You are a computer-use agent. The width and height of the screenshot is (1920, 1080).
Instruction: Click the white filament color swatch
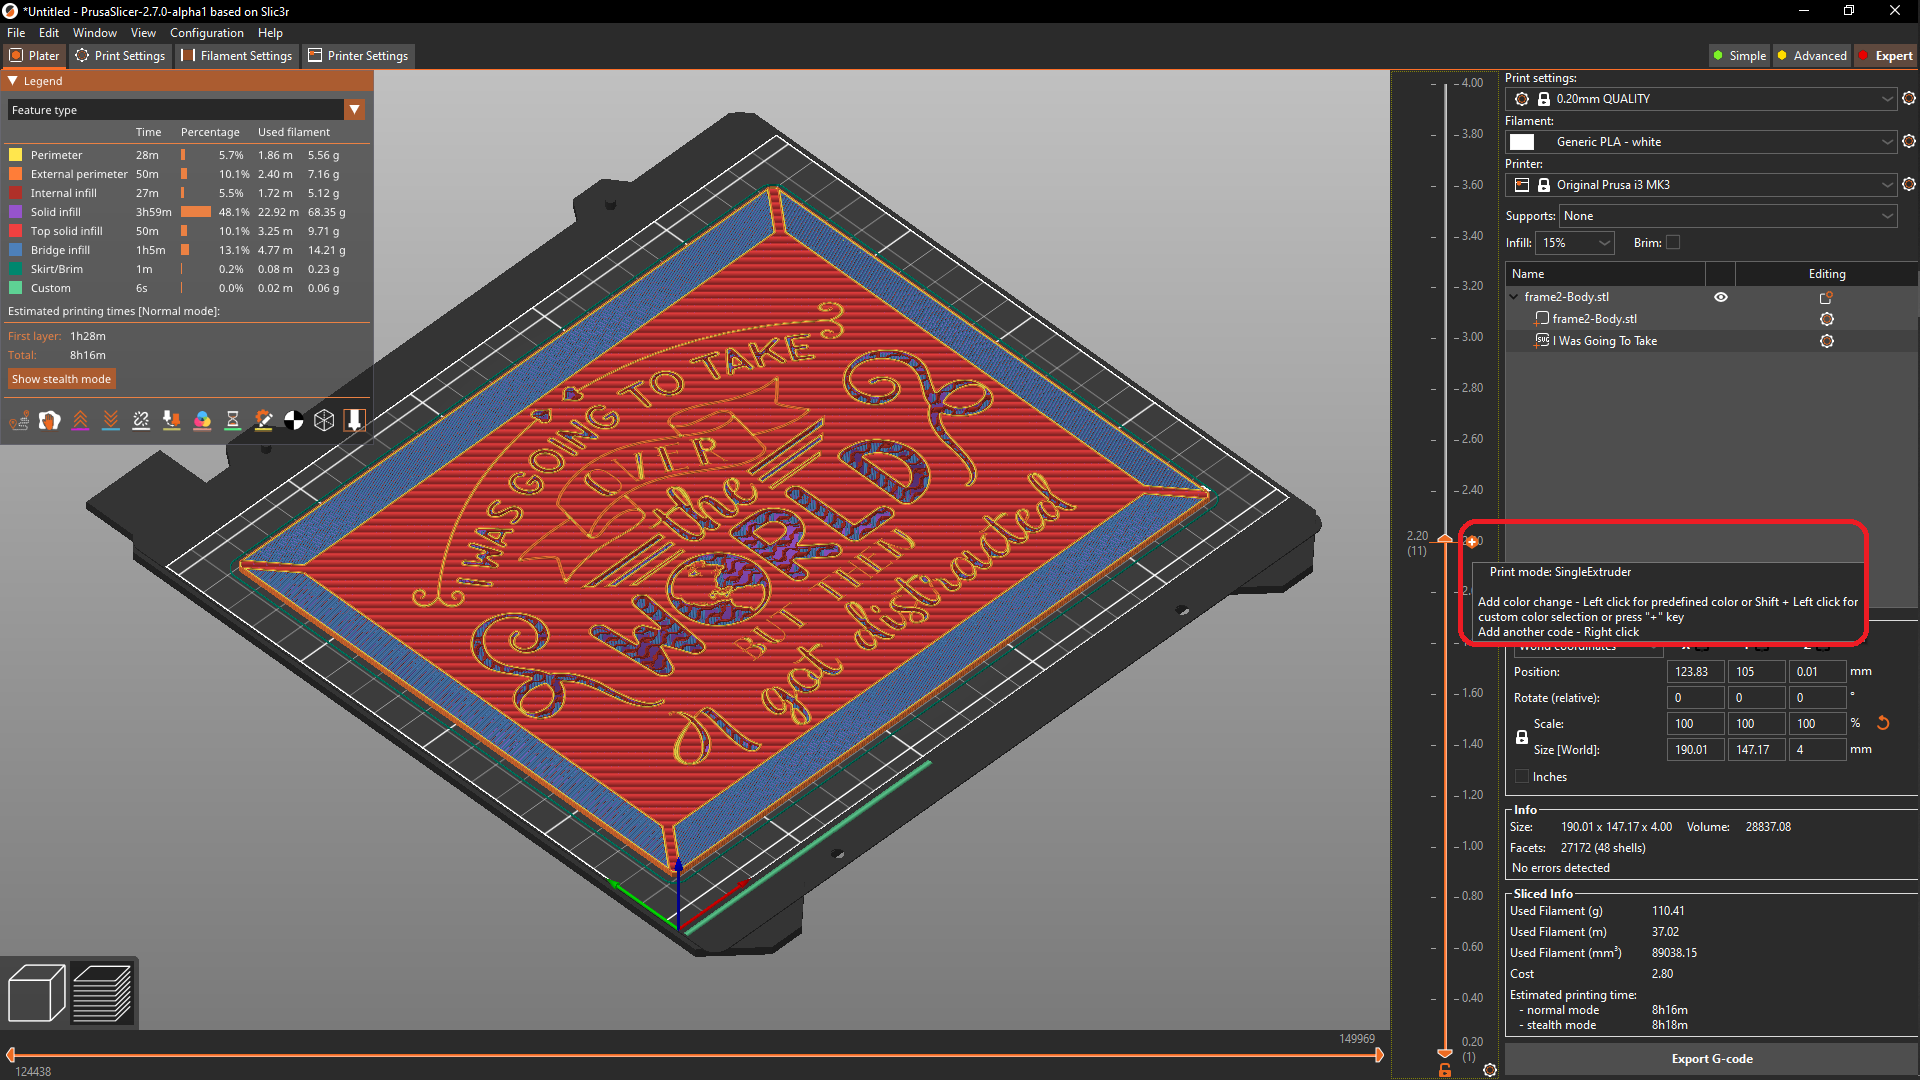[1522, 141]
